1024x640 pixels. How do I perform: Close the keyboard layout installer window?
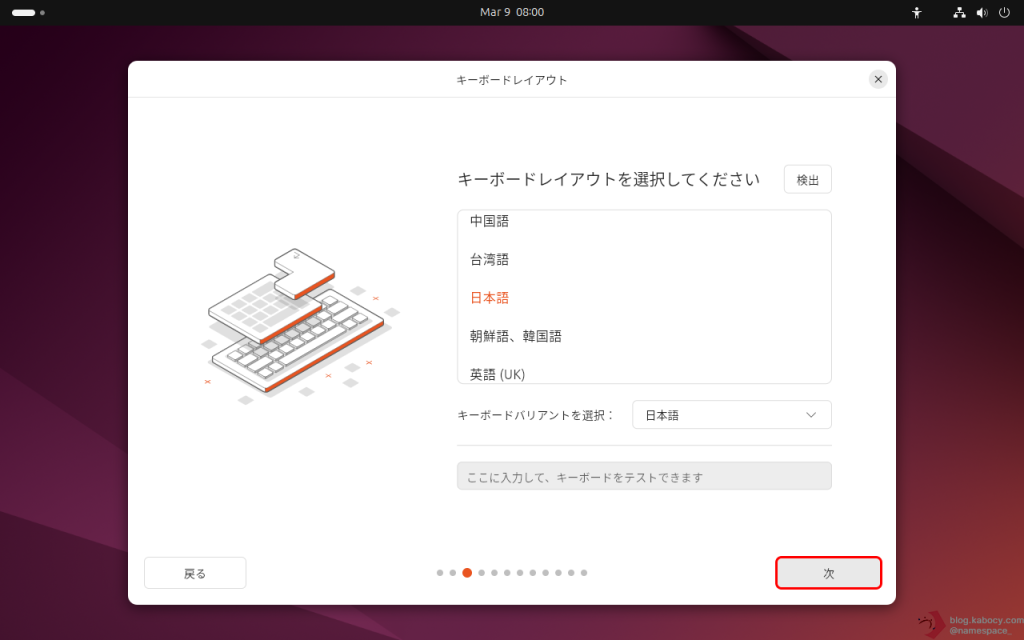click(878, 79)
